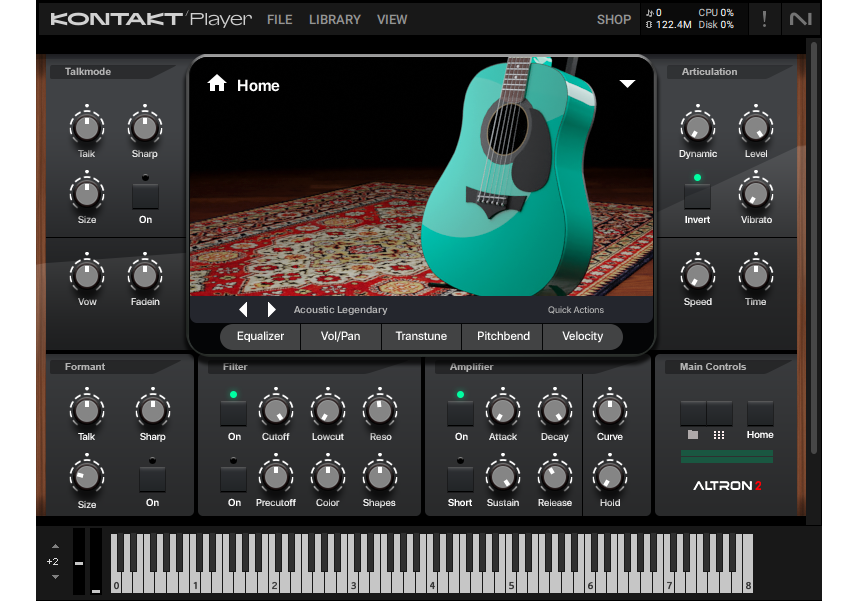The height and width of the screenshot is (601, 859).
Task: Click the Filter Cutoff knob
Action: [276, 410]
